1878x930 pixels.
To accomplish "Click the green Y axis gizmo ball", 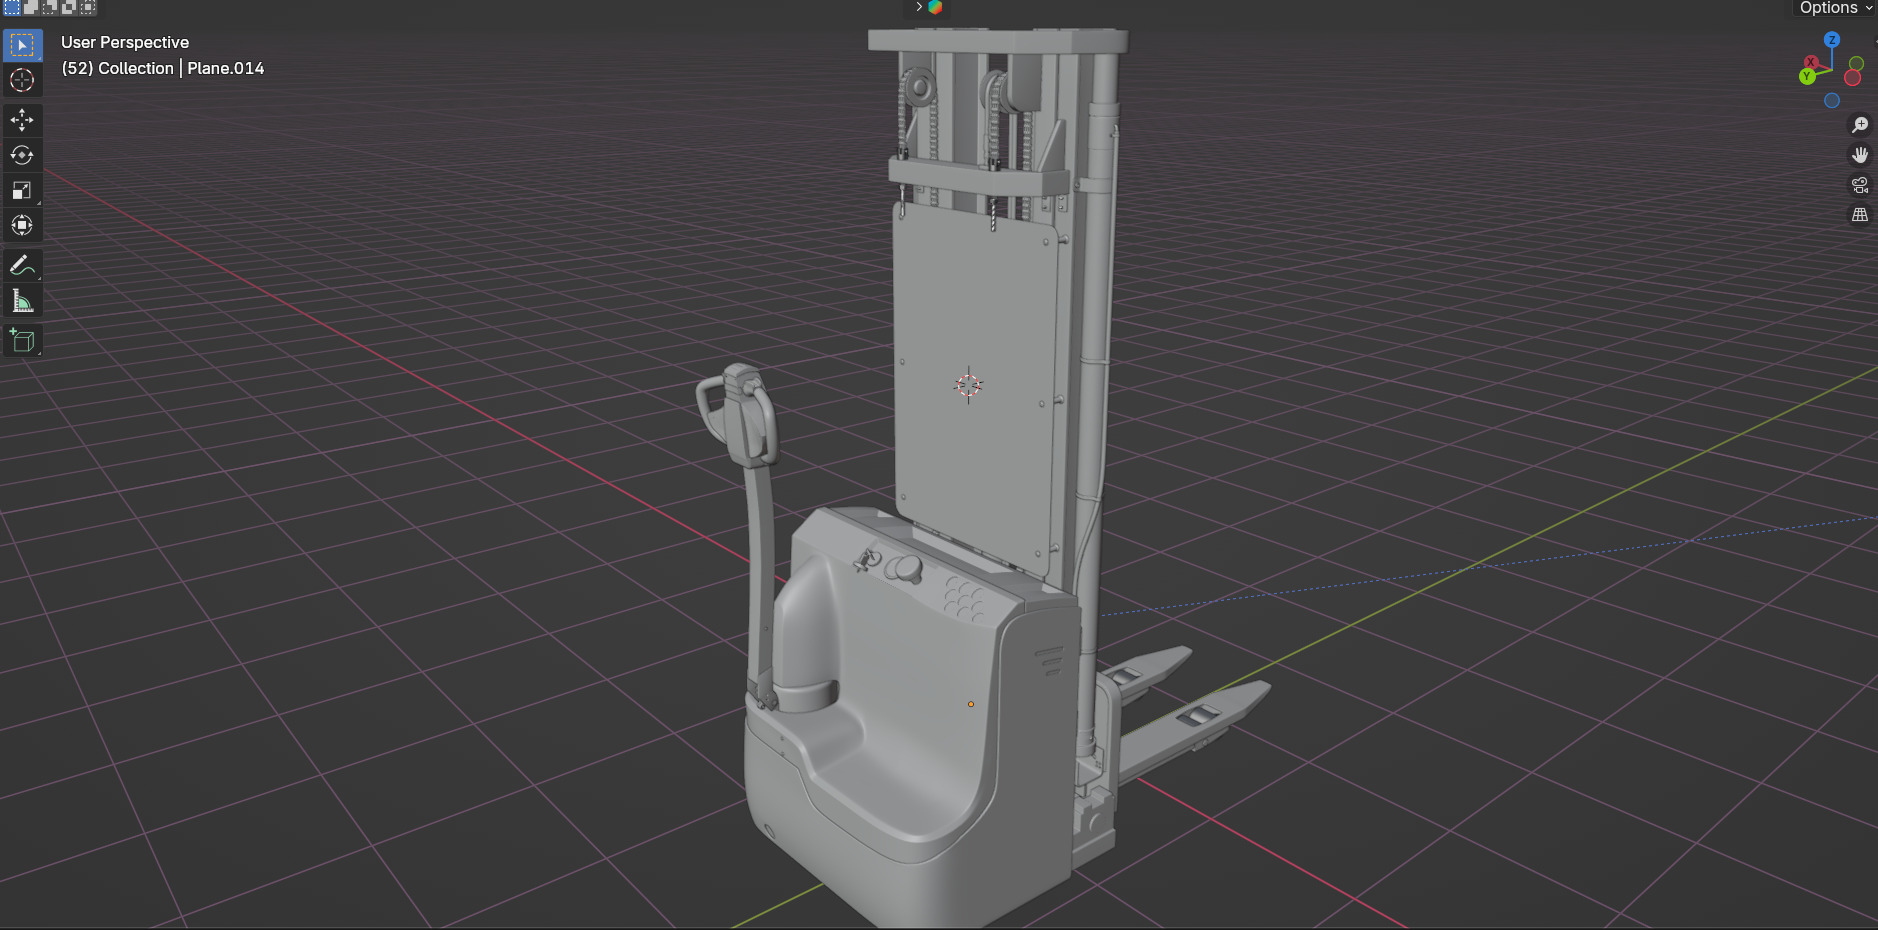I will pos(1807,76).
